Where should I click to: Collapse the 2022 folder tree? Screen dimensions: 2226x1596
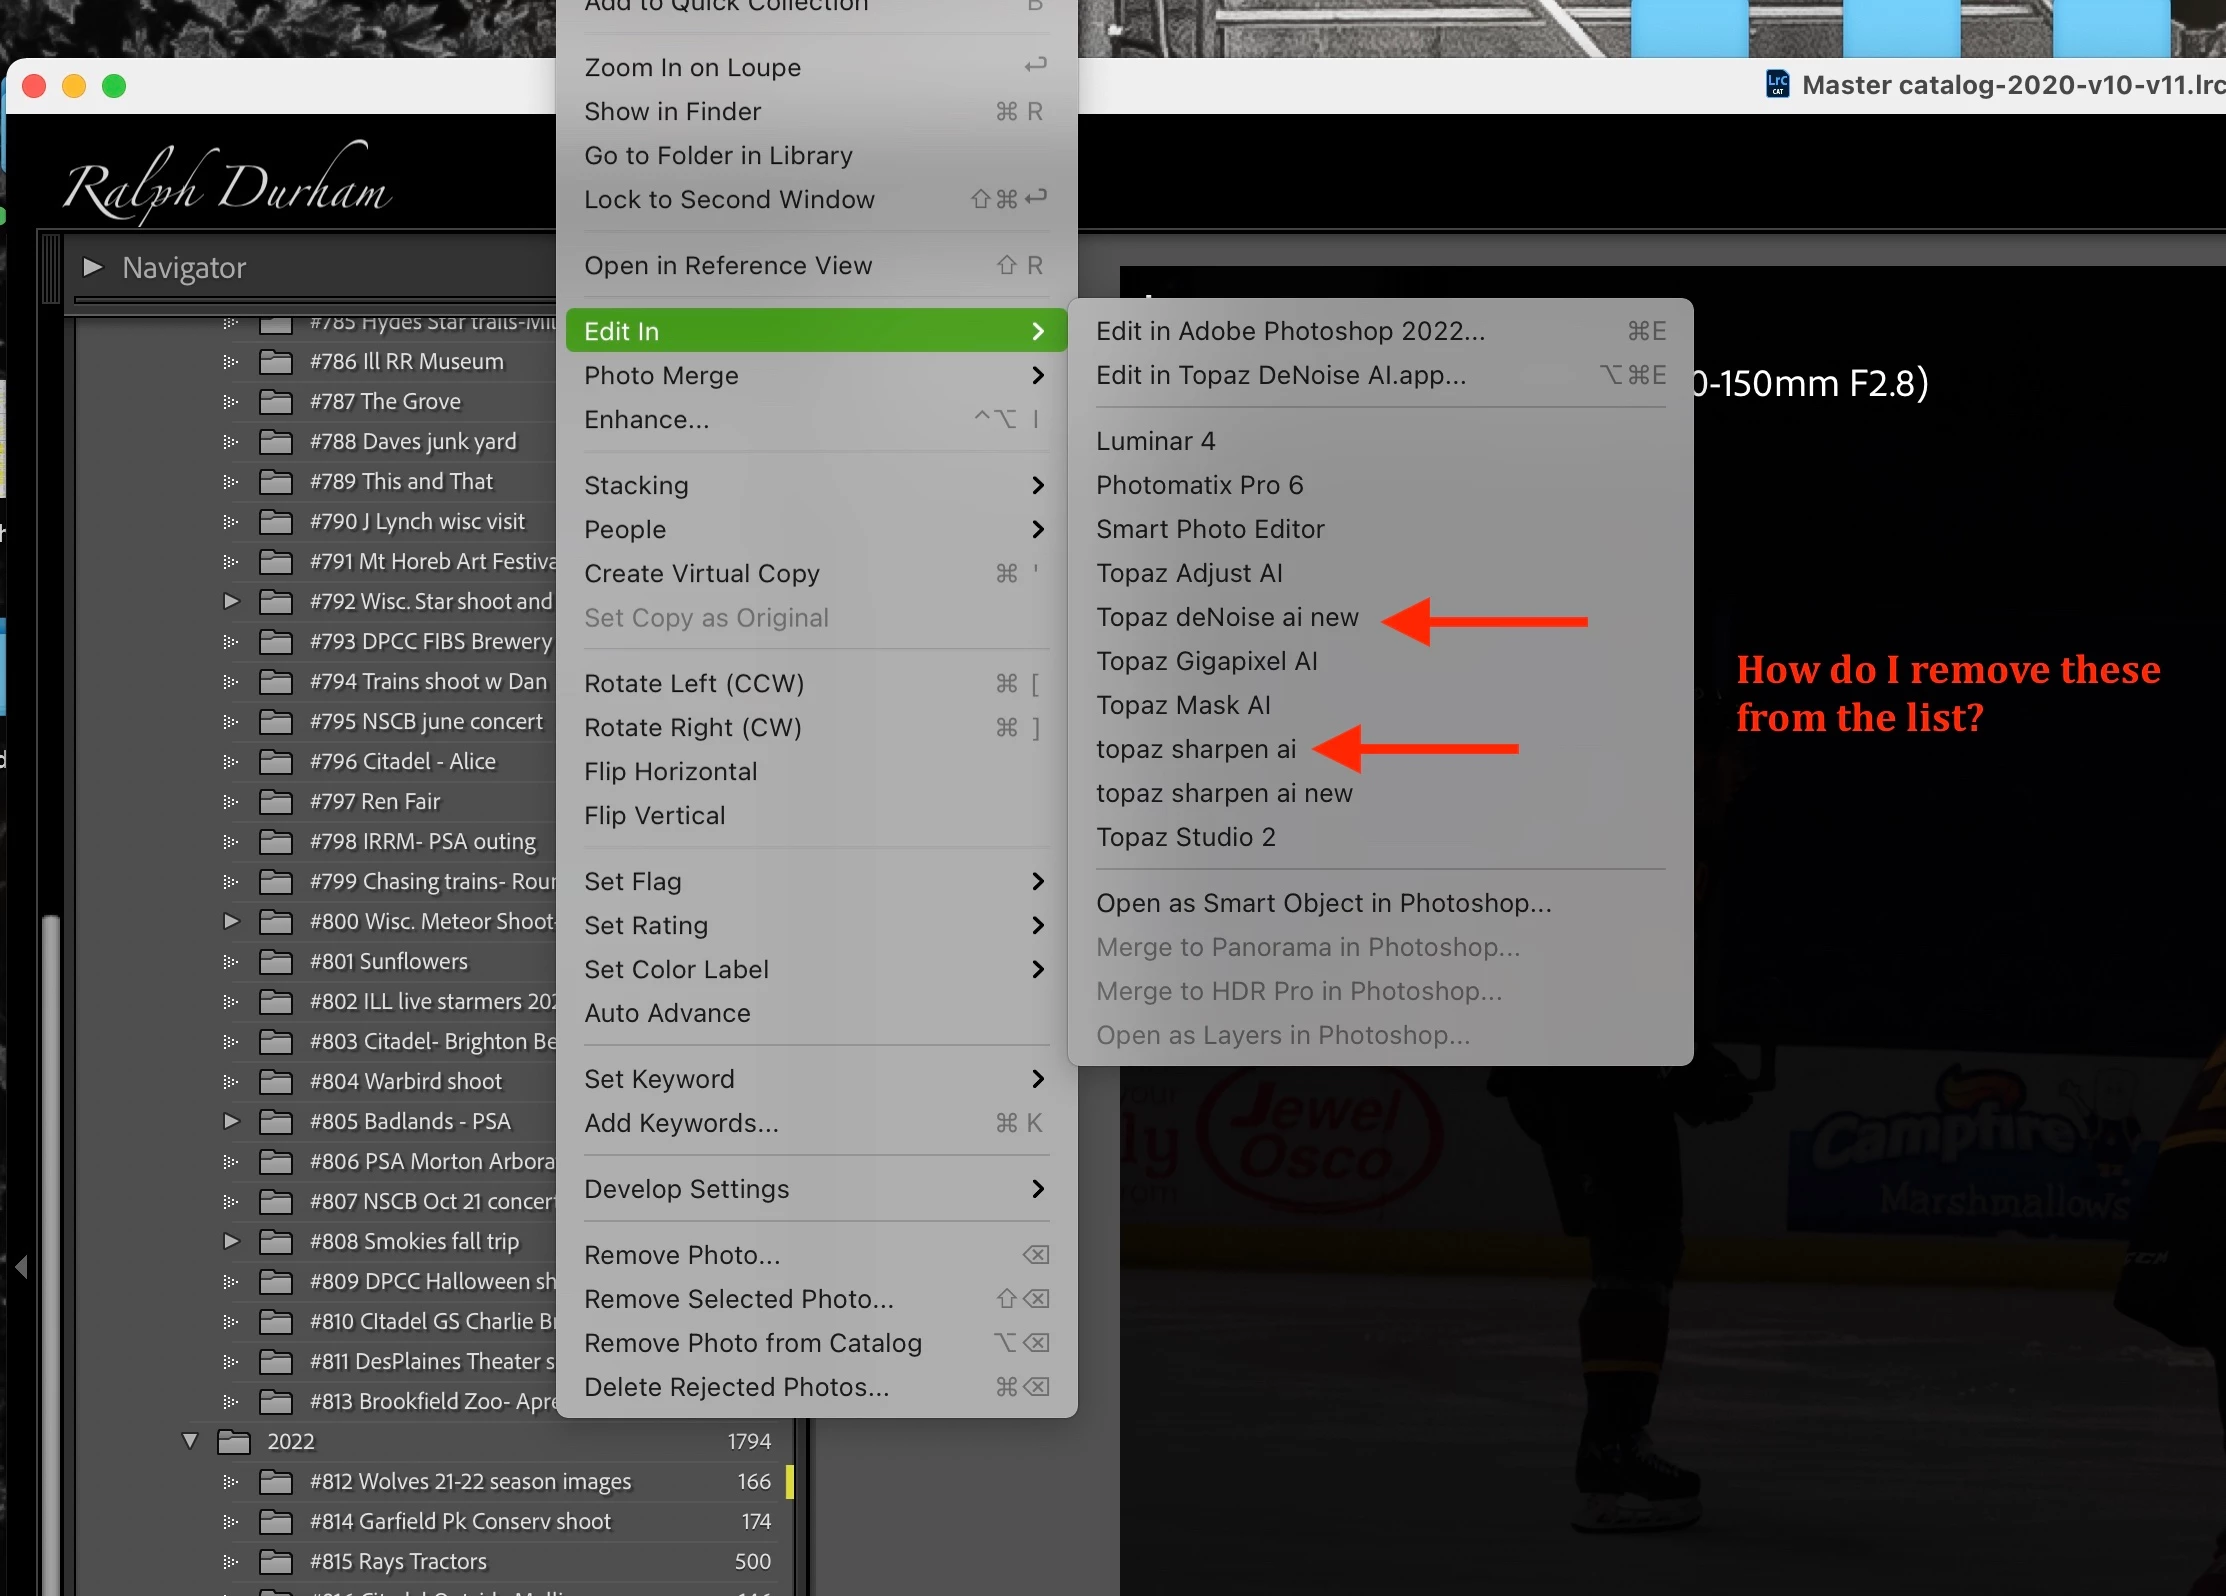pos(190,1441)
